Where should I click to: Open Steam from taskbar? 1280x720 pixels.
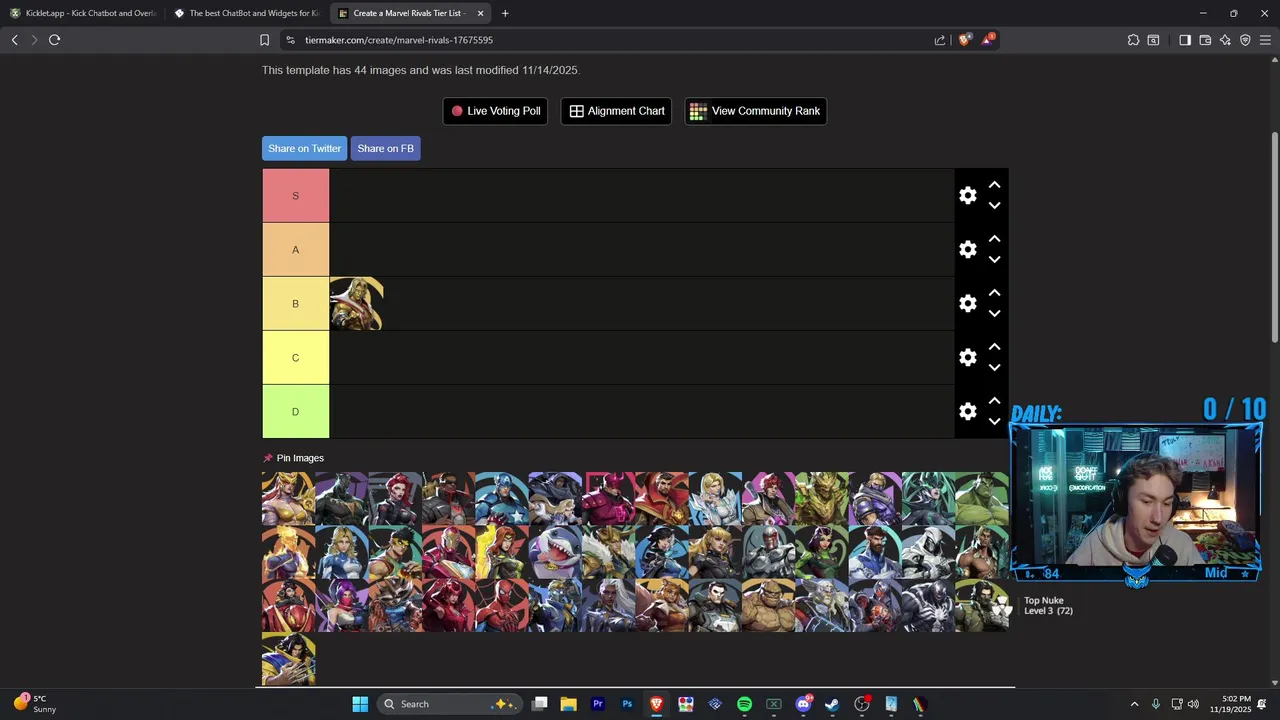(832, 704)
